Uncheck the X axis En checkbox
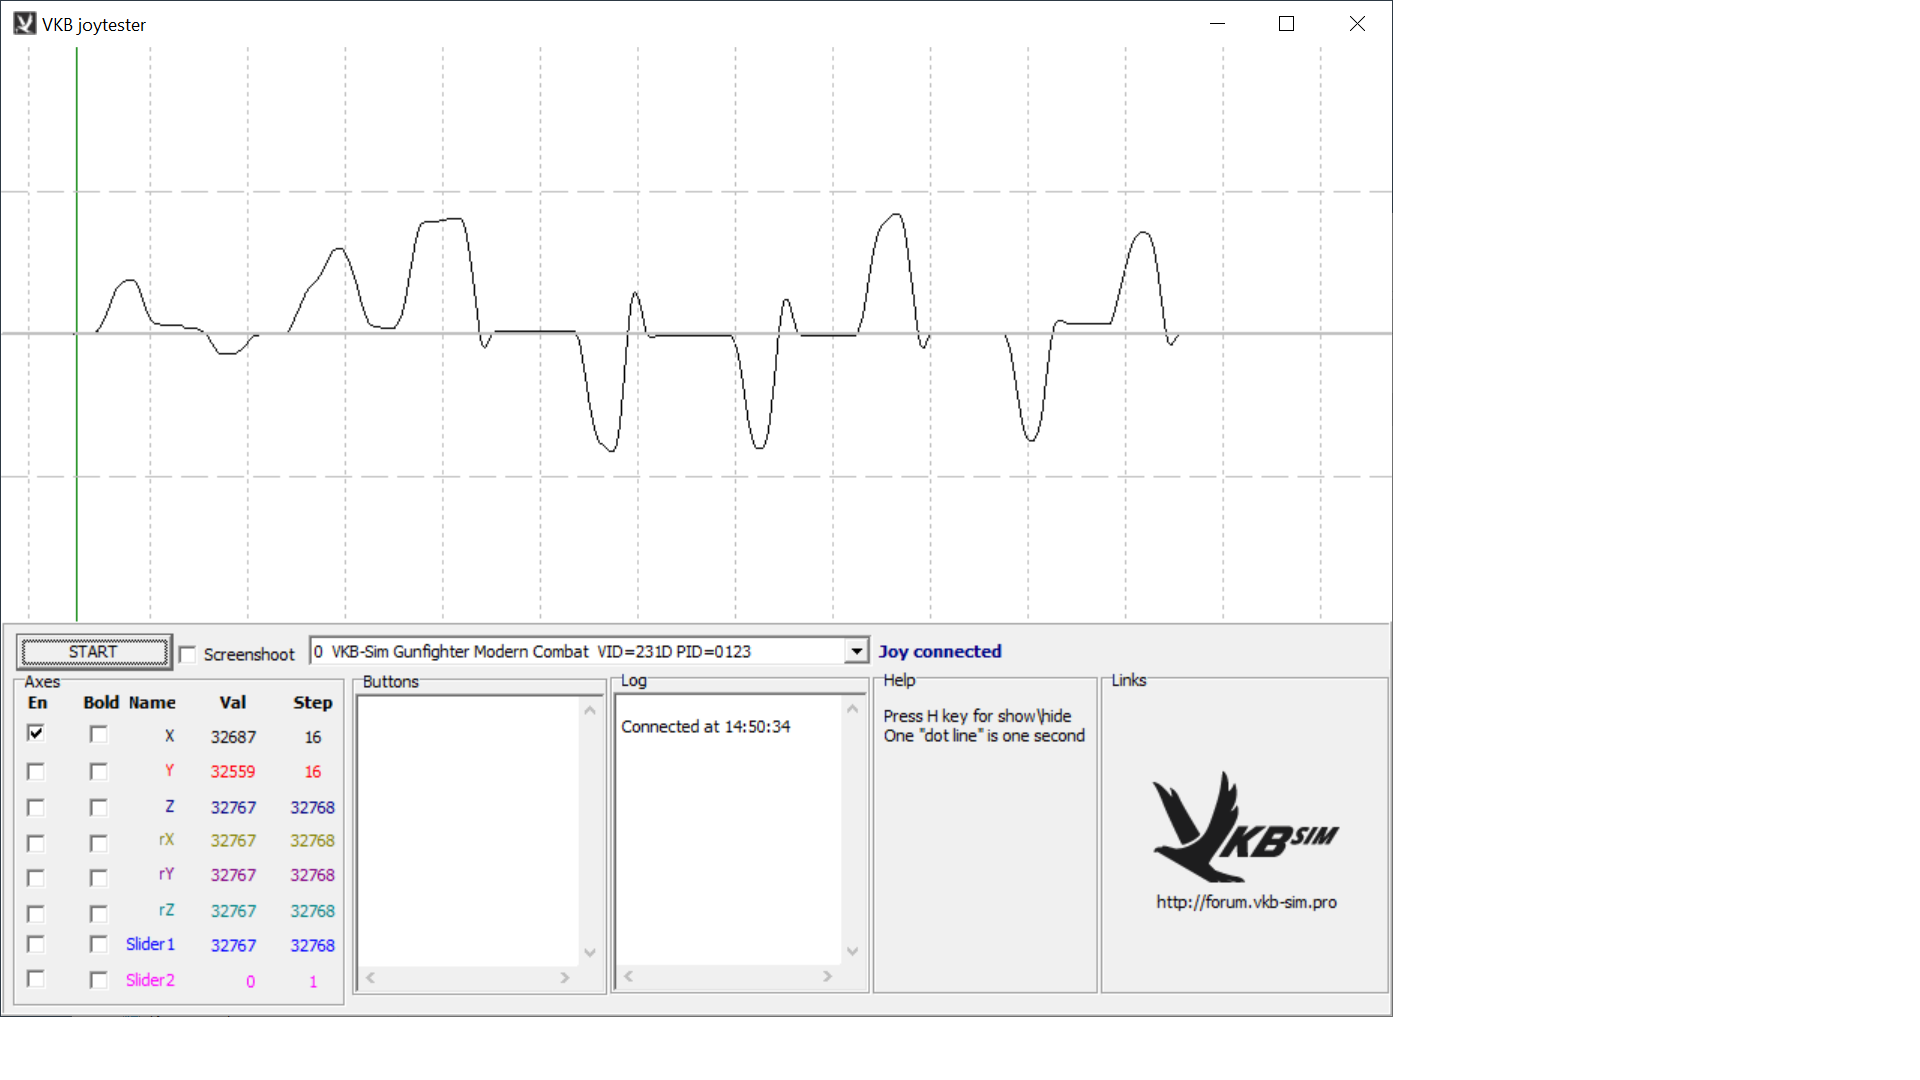 36,734
